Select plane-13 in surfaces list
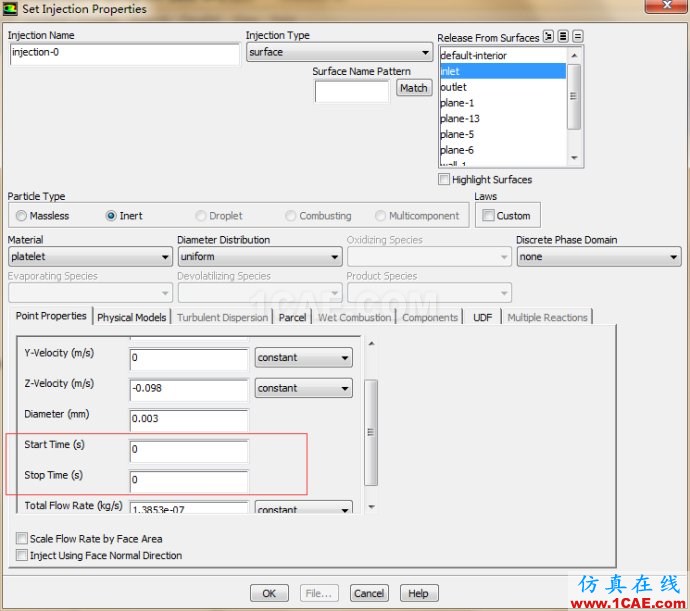Image resolution: width=690 pixels, height=611 pixels. pyautogui.click(x=503, y=119)
